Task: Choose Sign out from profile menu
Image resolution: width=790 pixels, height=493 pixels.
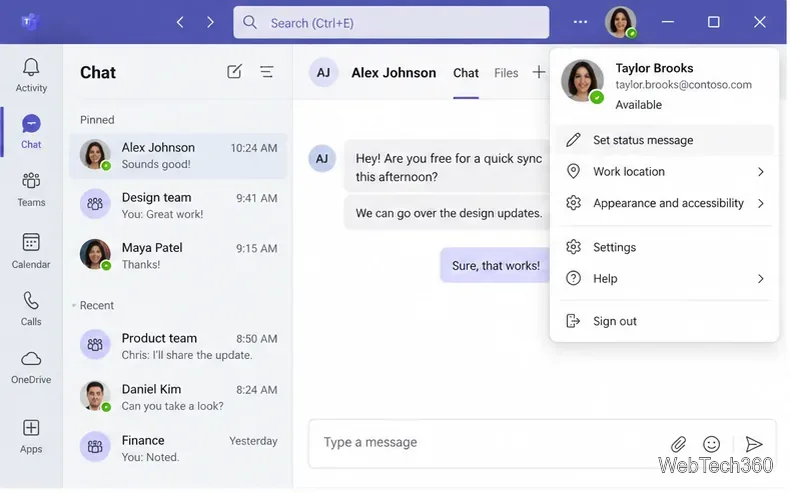Action: coord(665,321)
